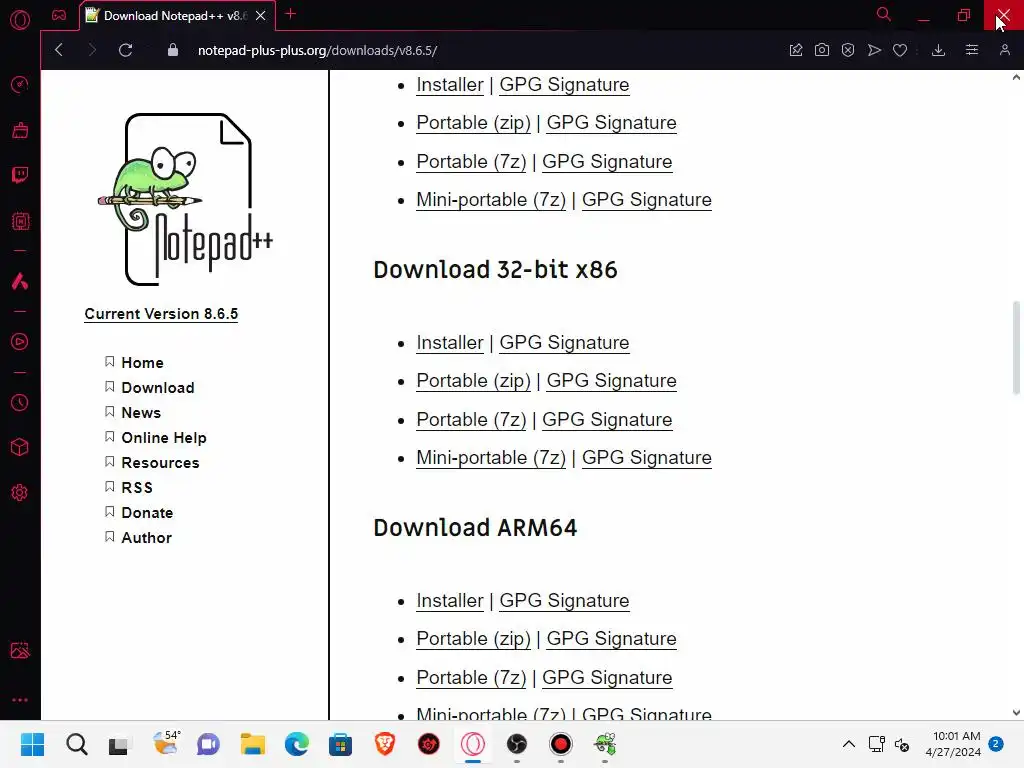Image resolution: width=1024 pixels, height=768 pixels.
Task: Open Brave browser from the taskbar
Action: 385,744
